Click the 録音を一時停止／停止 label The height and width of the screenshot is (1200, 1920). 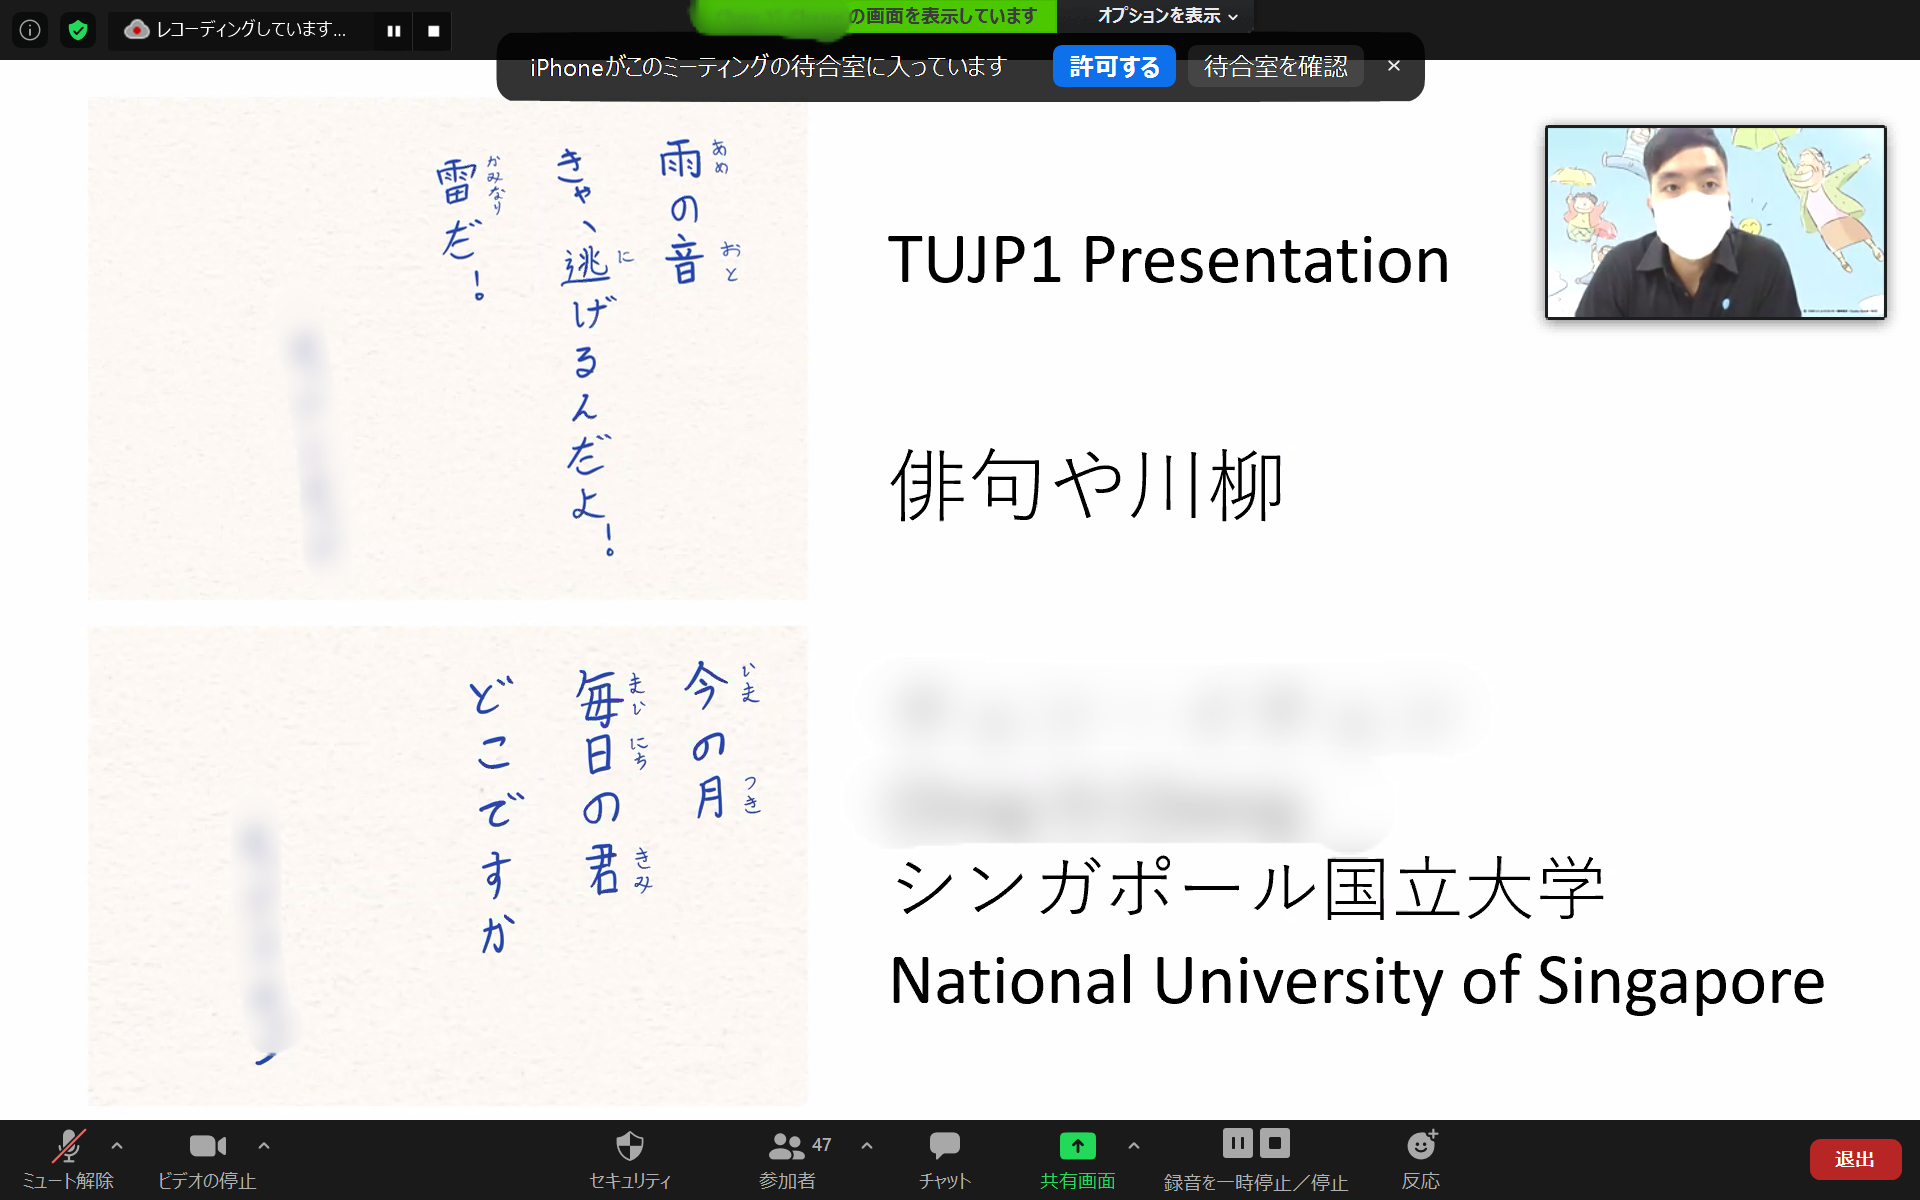point(1256,1182)
